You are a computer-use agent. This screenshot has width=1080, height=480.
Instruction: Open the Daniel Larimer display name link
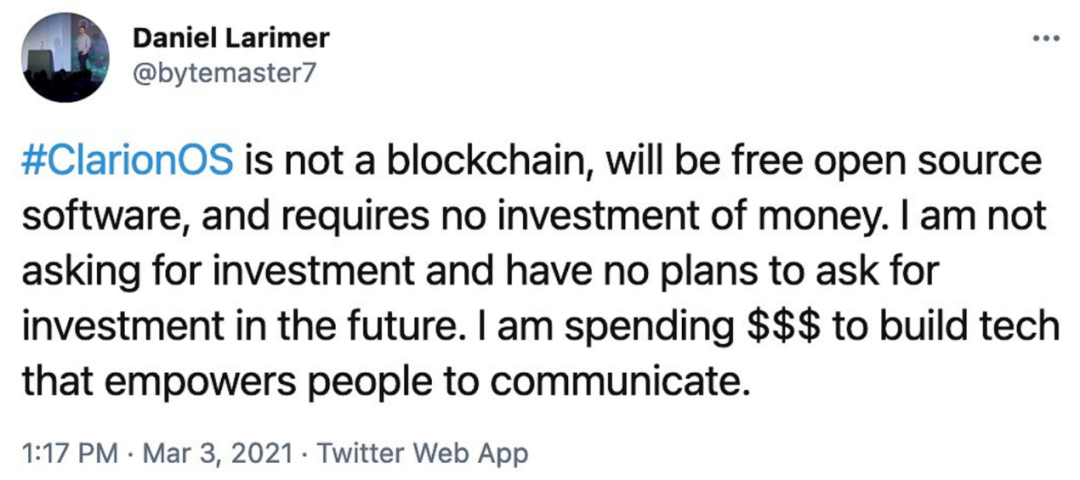point(230,40)
